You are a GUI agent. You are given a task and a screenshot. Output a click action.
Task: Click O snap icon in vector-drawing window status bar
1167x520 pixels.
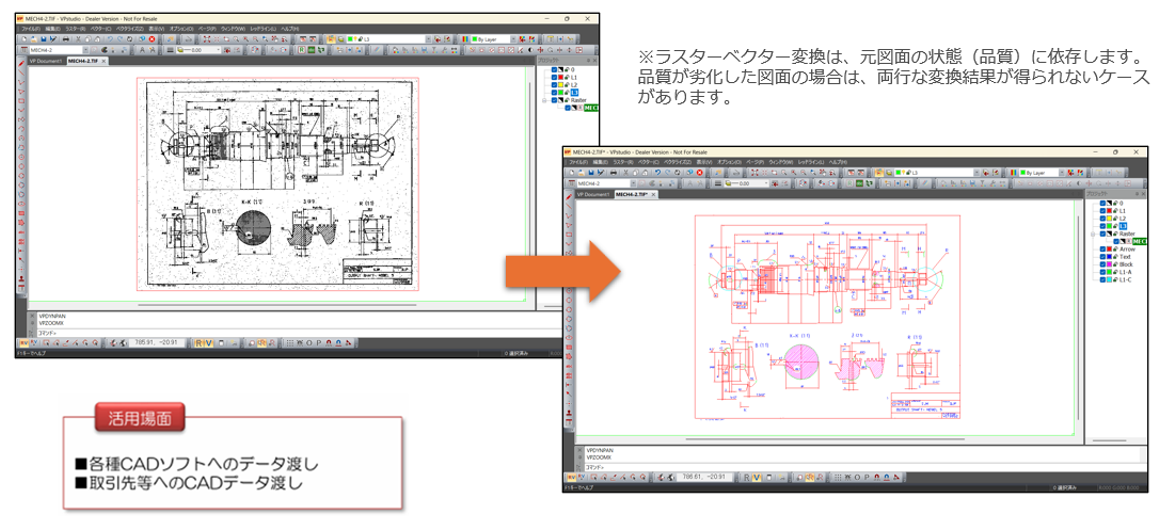(857, 477)
